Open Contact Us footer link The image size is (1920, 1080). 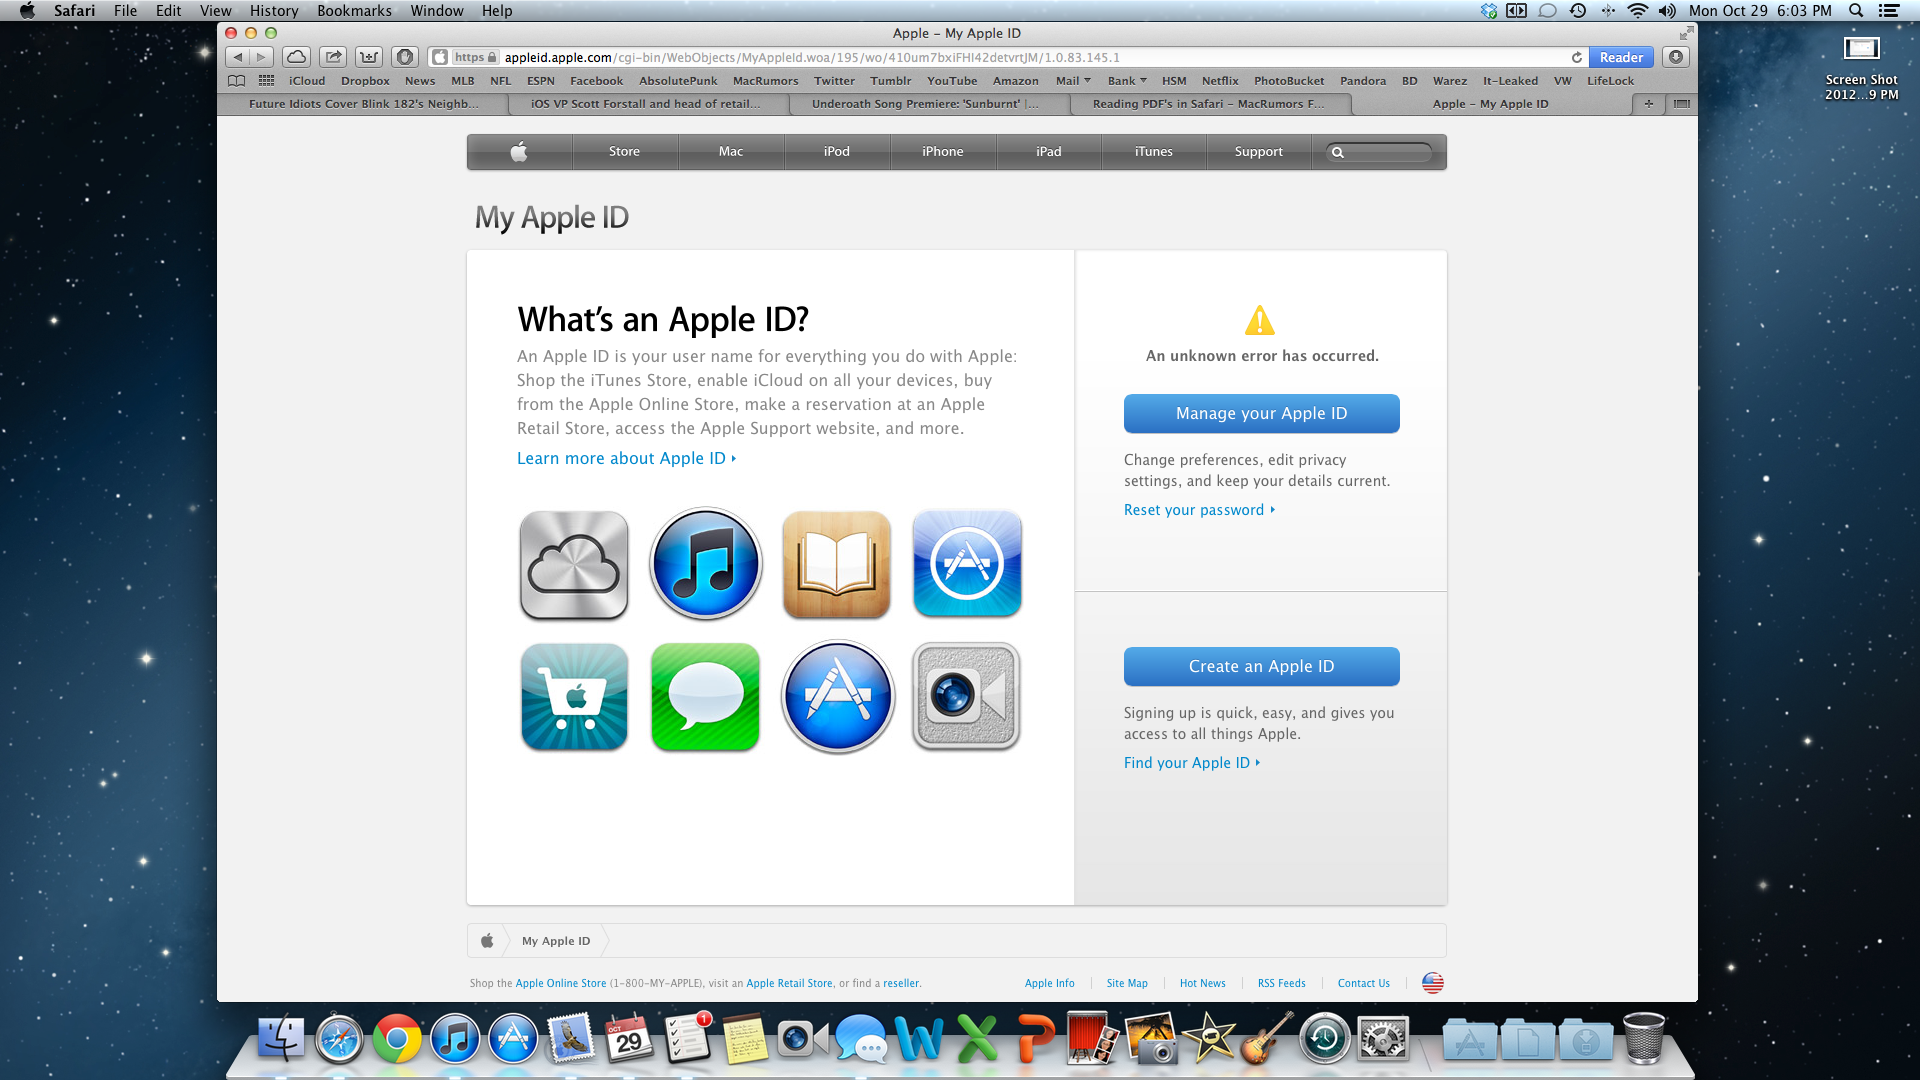[1363, 984]
